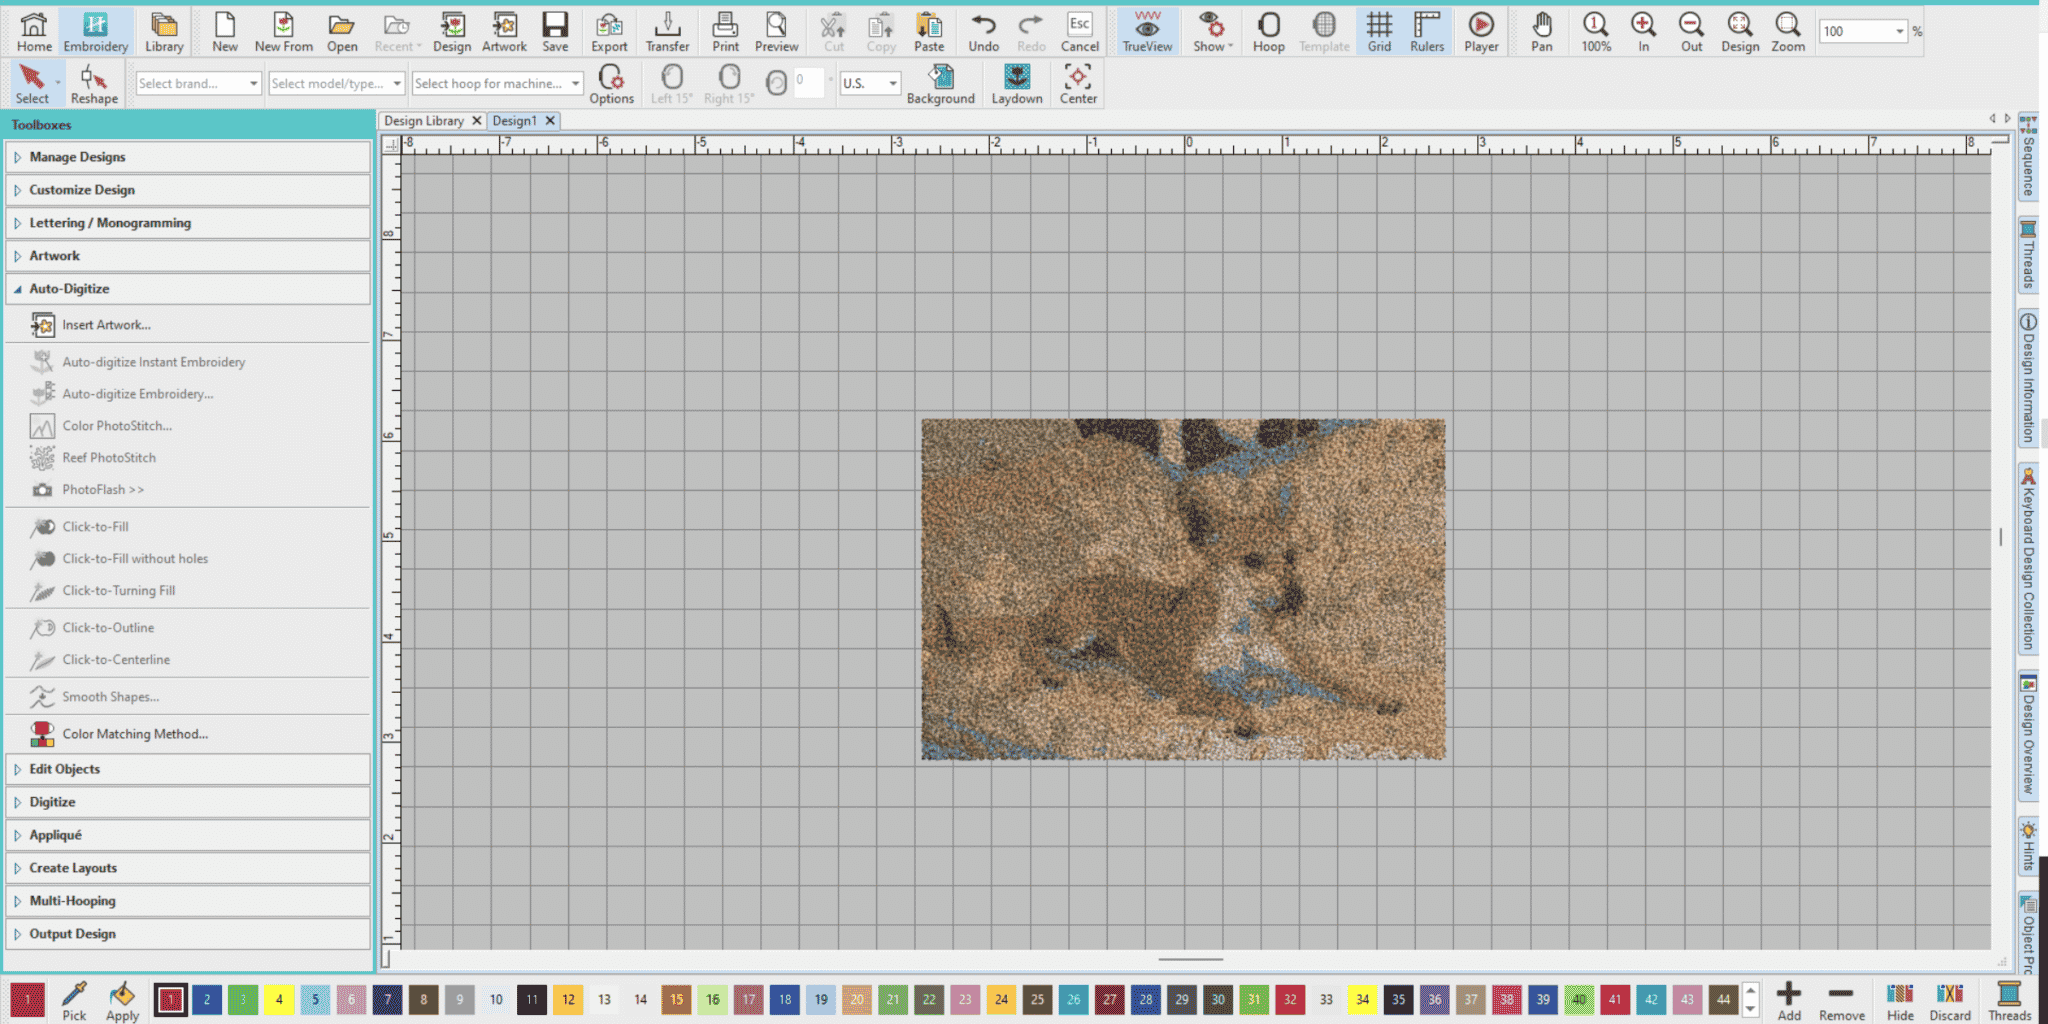Create a New design
2048x1024 pixels.
click(x=225, y=31)
